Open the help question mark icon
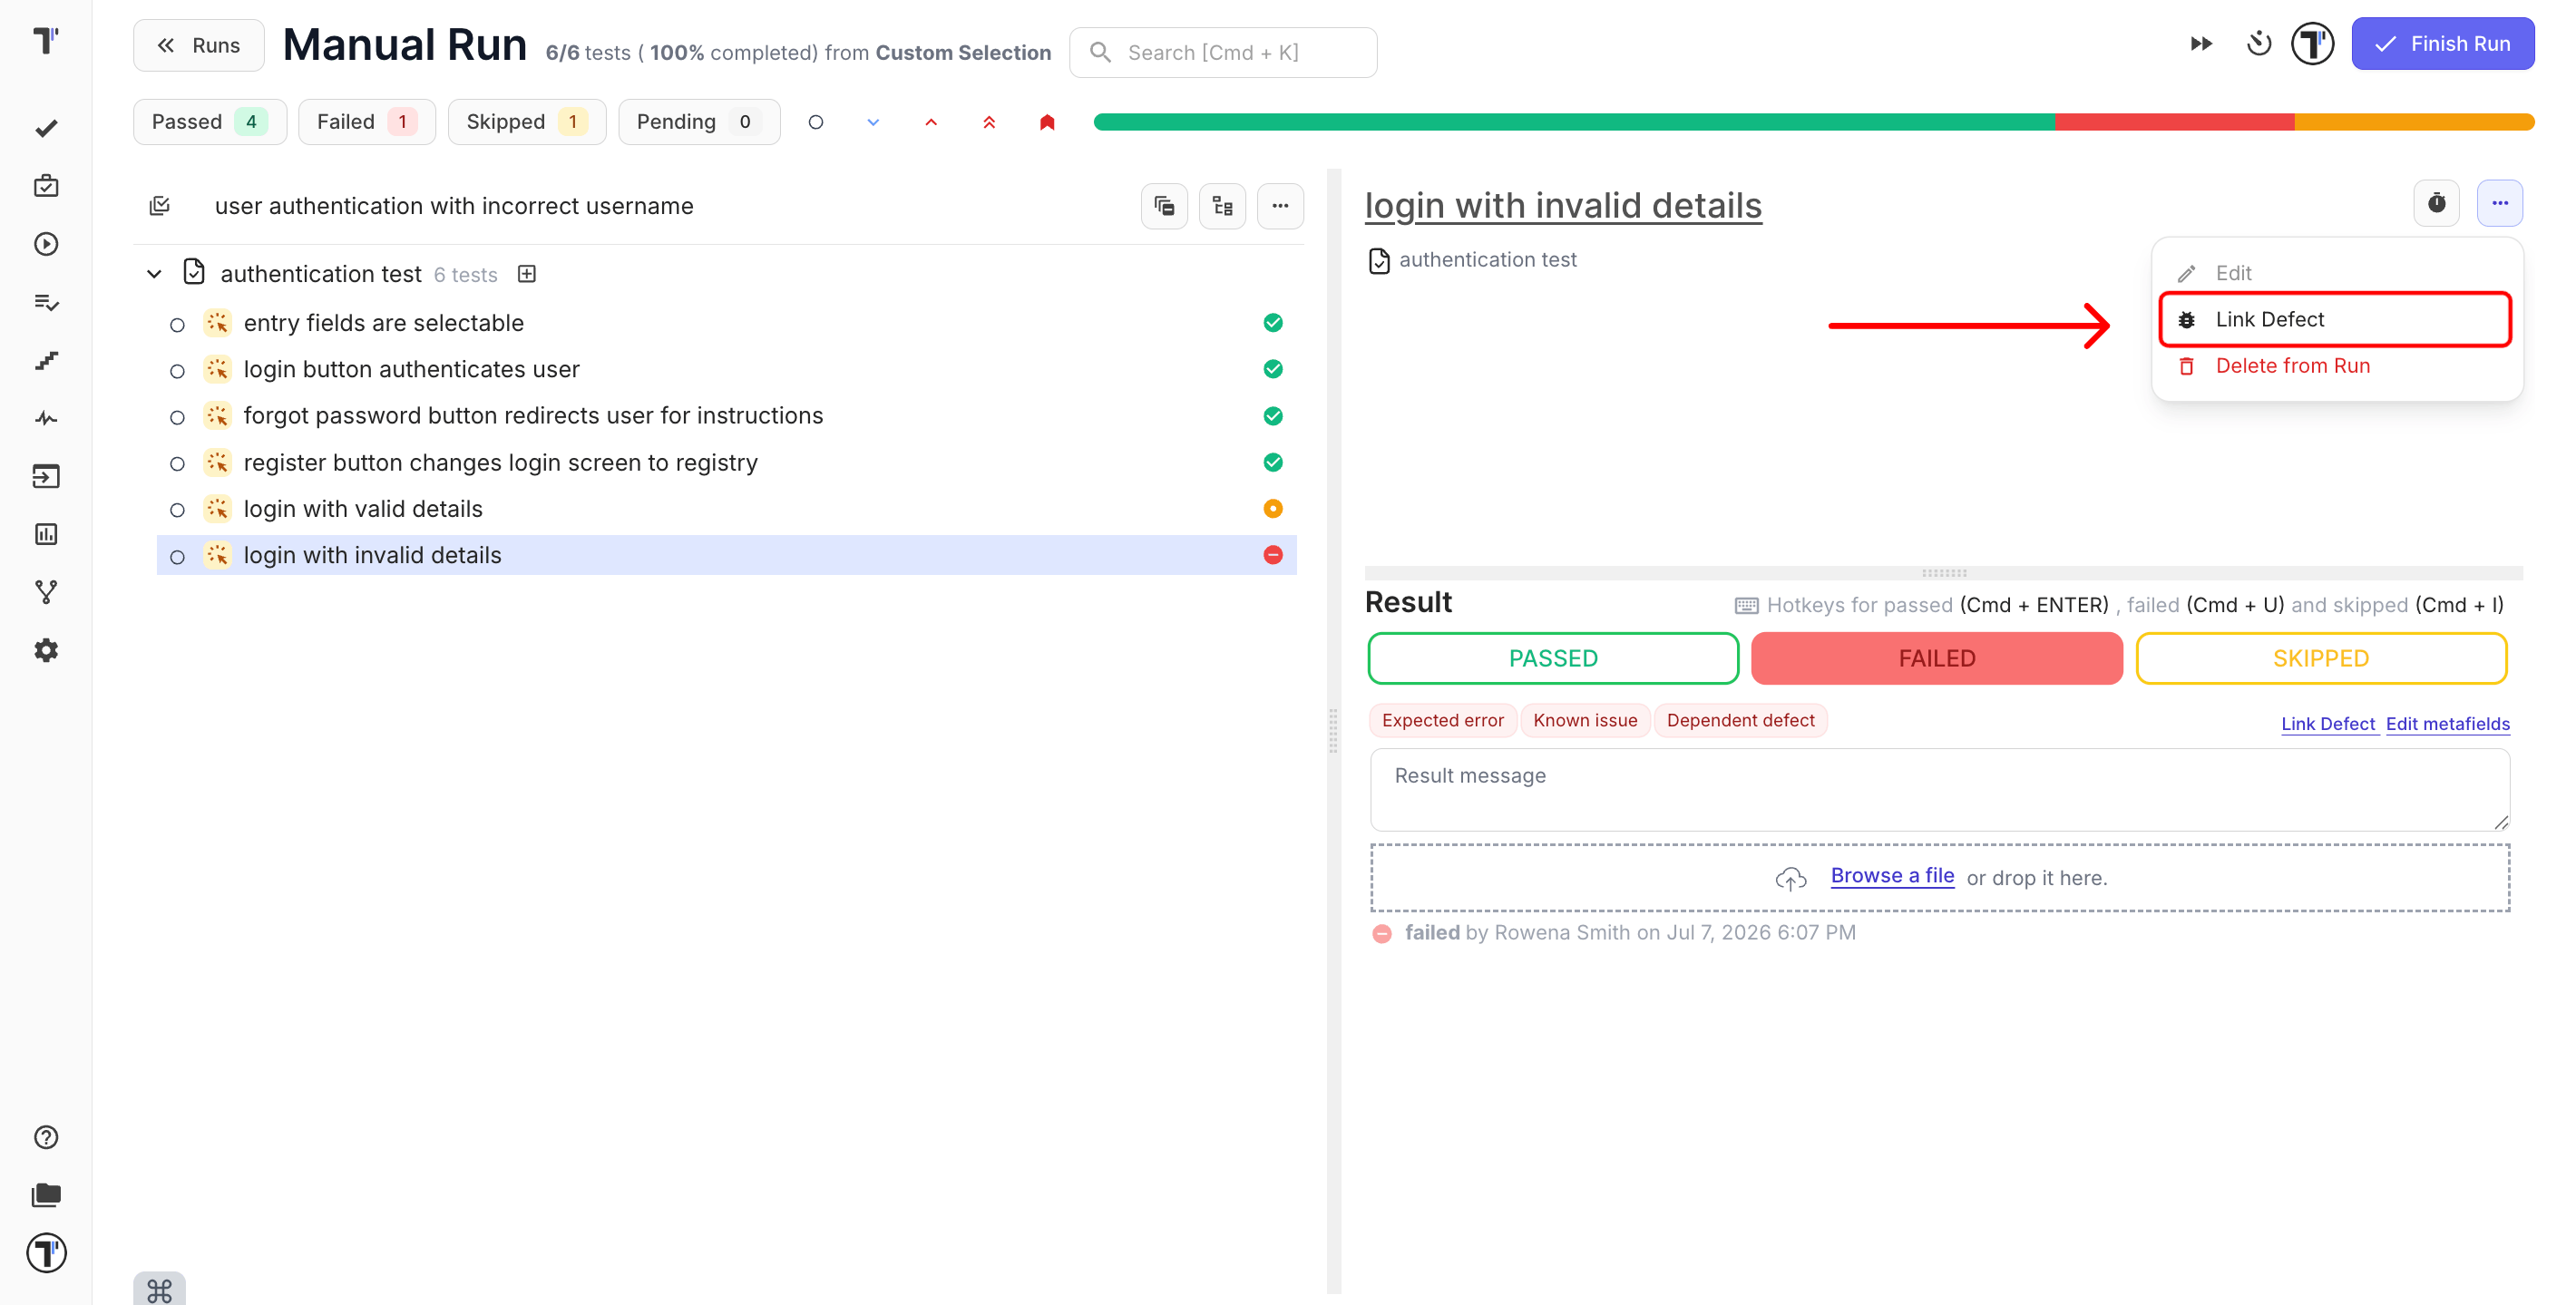Image resolution: width=2576 pixels, height=1305 pixels. pos(46,1137)
